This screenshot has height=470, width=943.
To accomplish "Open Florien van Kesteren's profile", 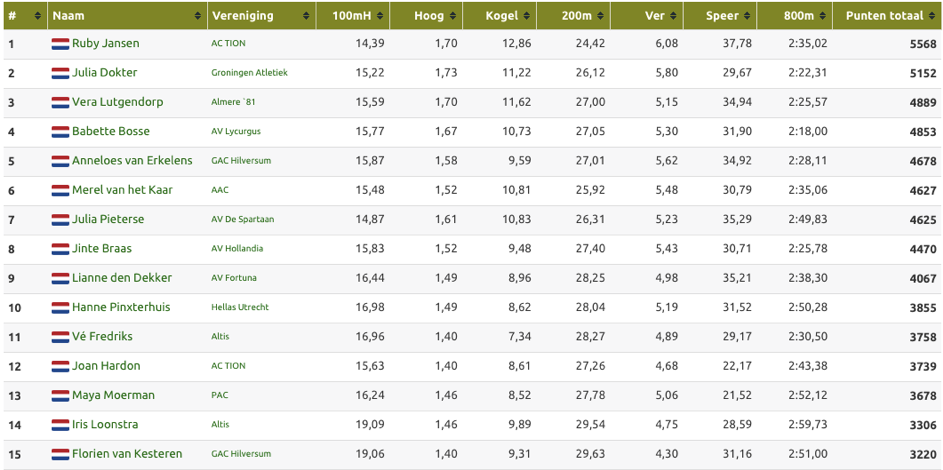I will [127, 454].
